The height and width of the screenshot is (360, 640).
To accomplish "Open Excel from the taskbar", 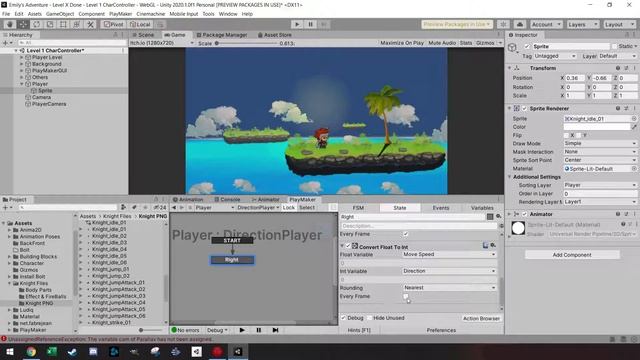I will [52, 351].
